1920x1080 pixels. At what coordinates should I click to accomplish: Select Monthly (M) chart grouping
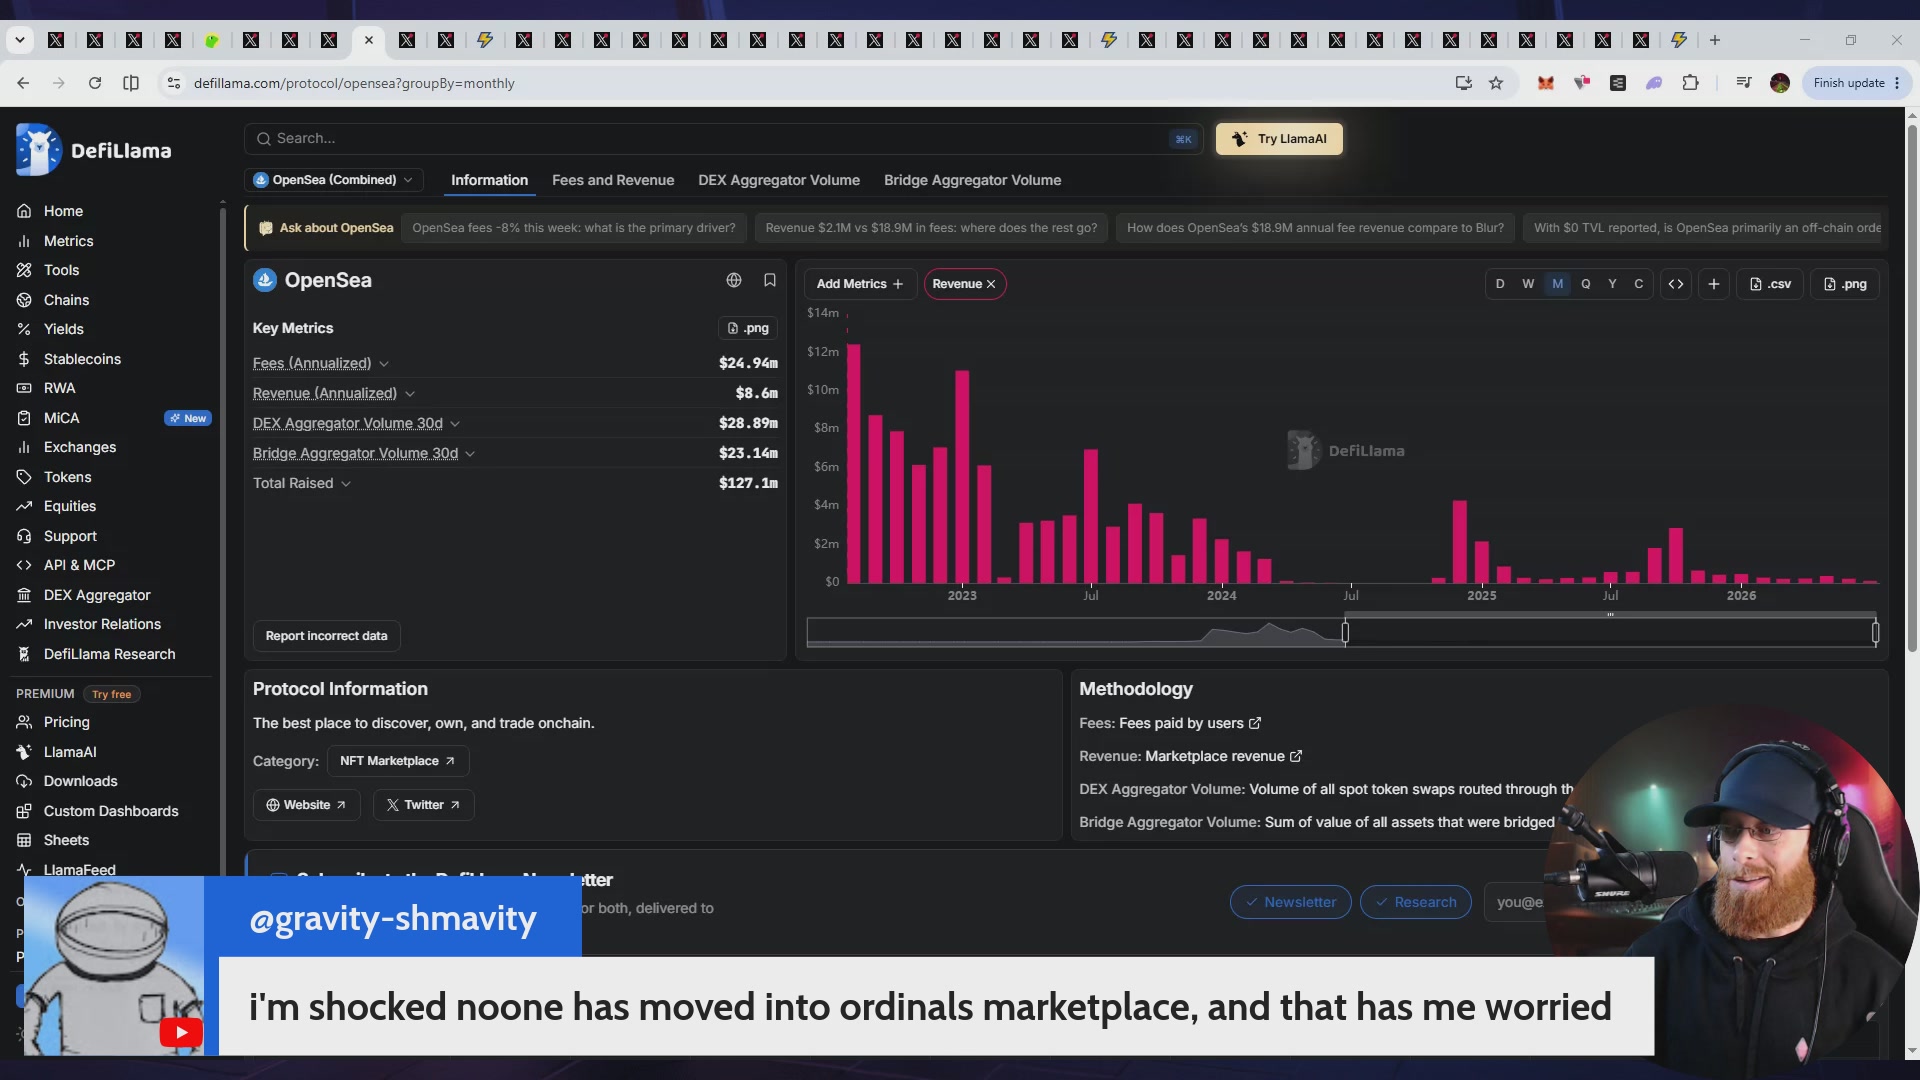coord(1557,284)
